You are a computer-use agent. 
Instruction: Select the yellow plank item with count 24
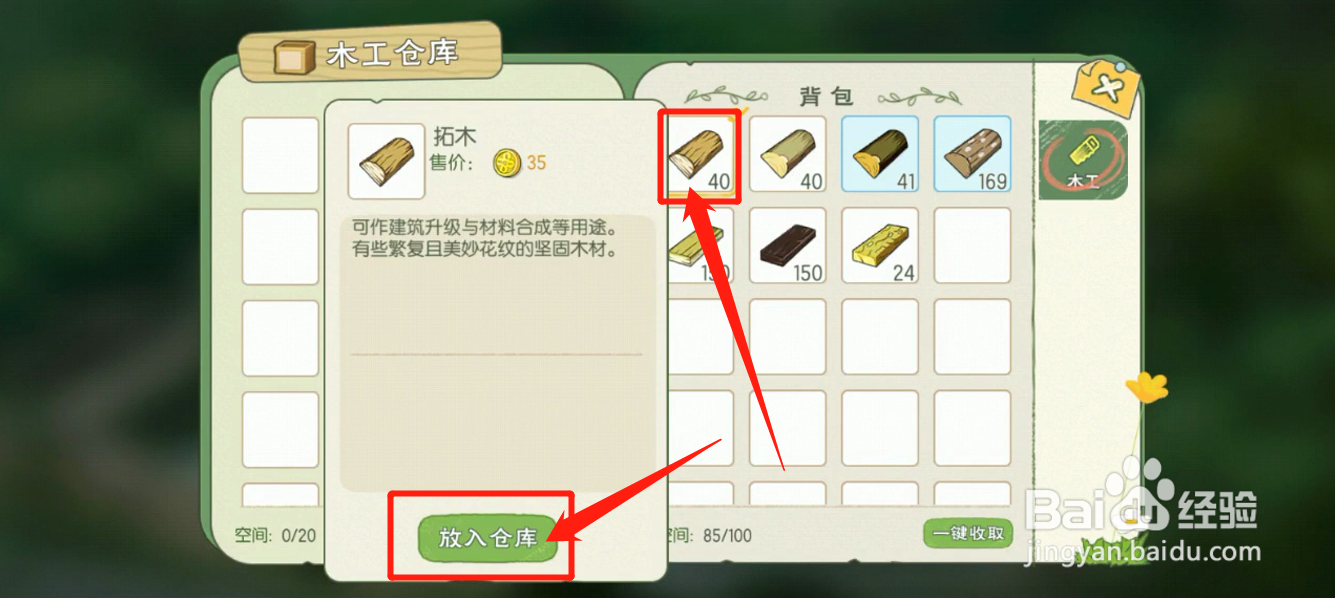880,246
